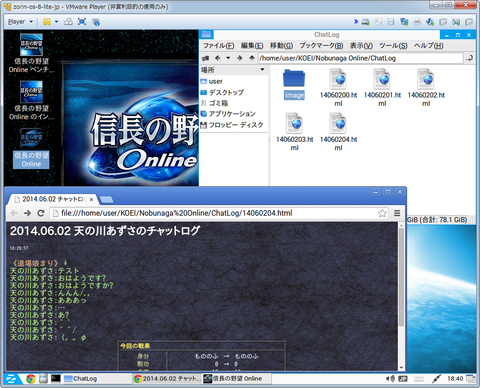Image resolution: width=480 pixels, height=388 pixels.
Task: Click the VMware network adapter icon
Action: coord(404,22)
